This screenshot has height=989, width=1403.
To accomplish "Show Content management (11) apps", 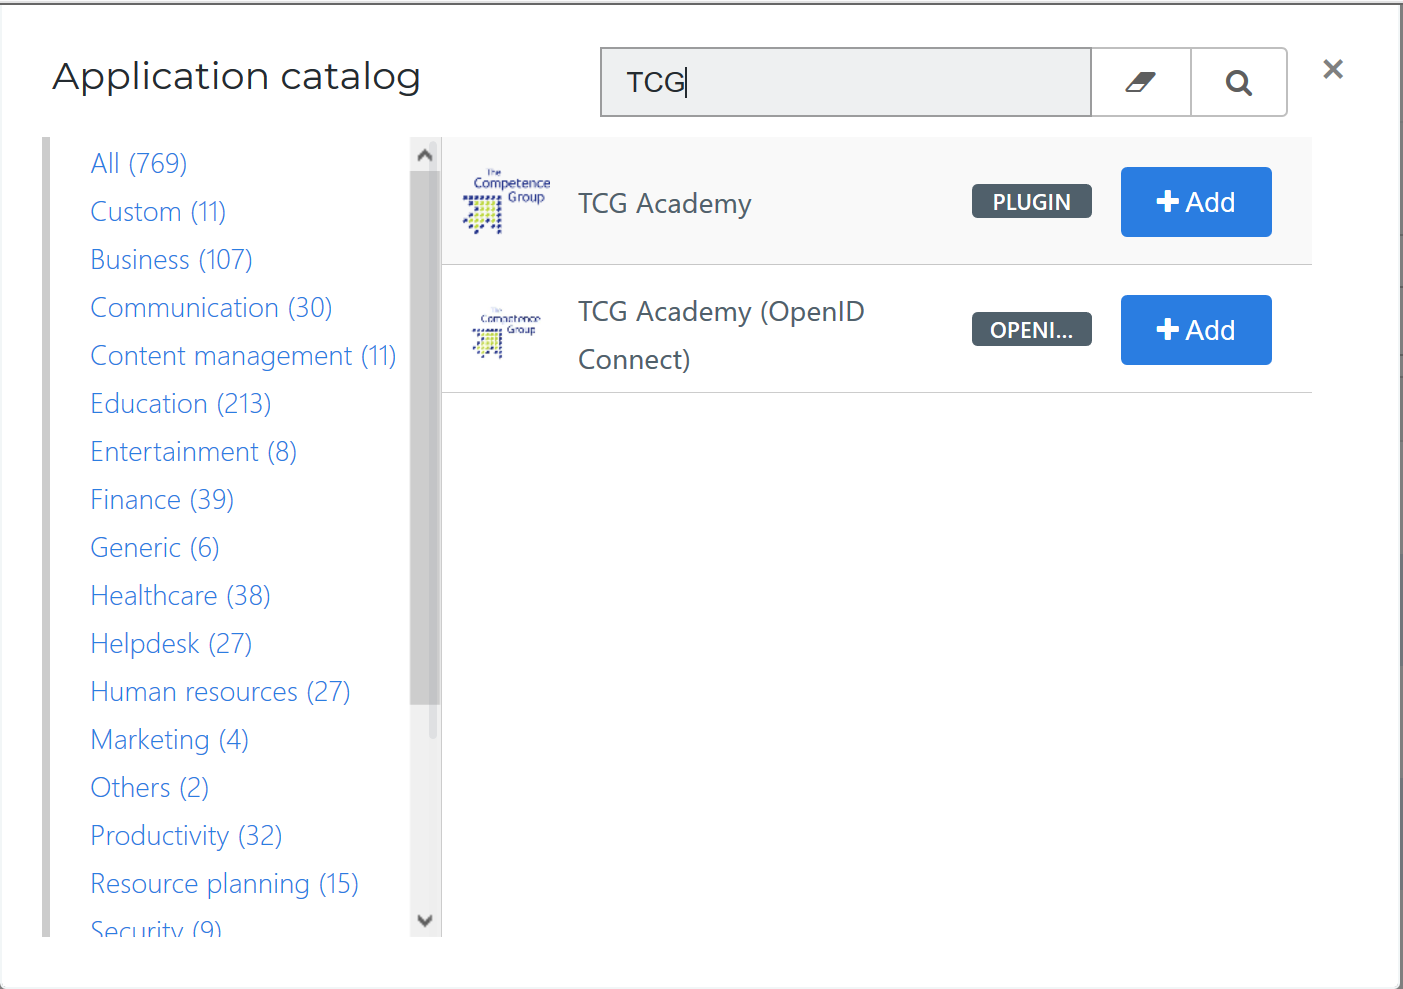I will [x=243, y=355].
